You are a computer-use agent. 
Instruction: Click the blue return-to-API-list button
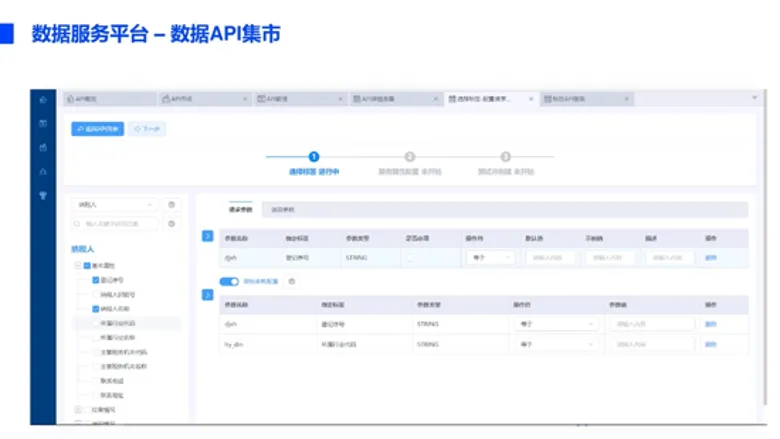point(98,129)
